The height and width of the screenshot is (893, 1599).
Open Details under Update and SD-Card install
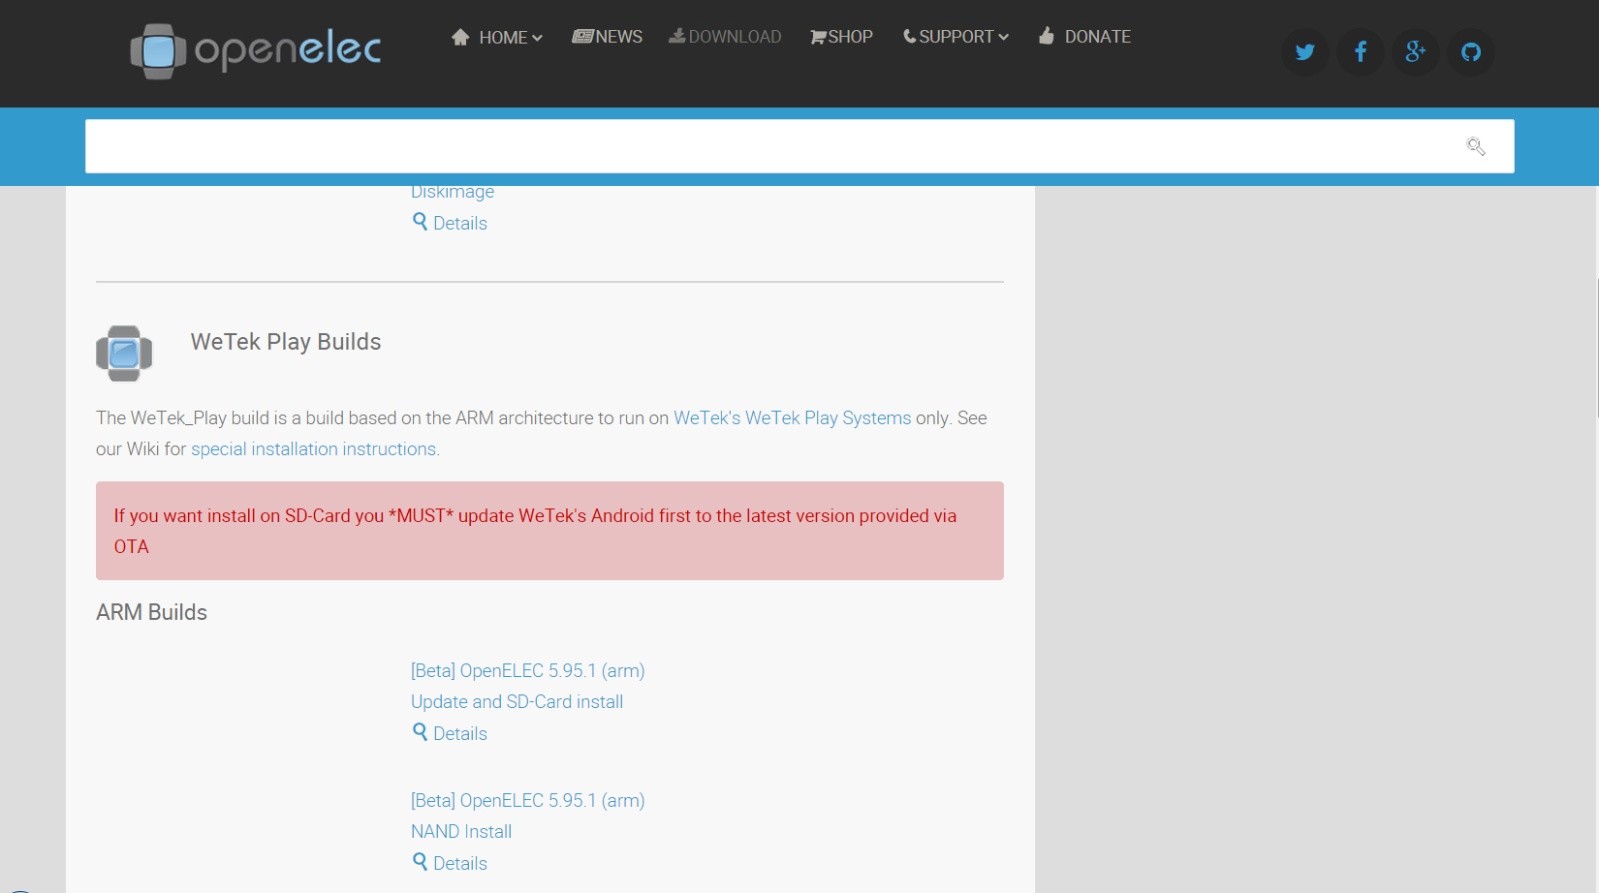(x=460, y=733)
